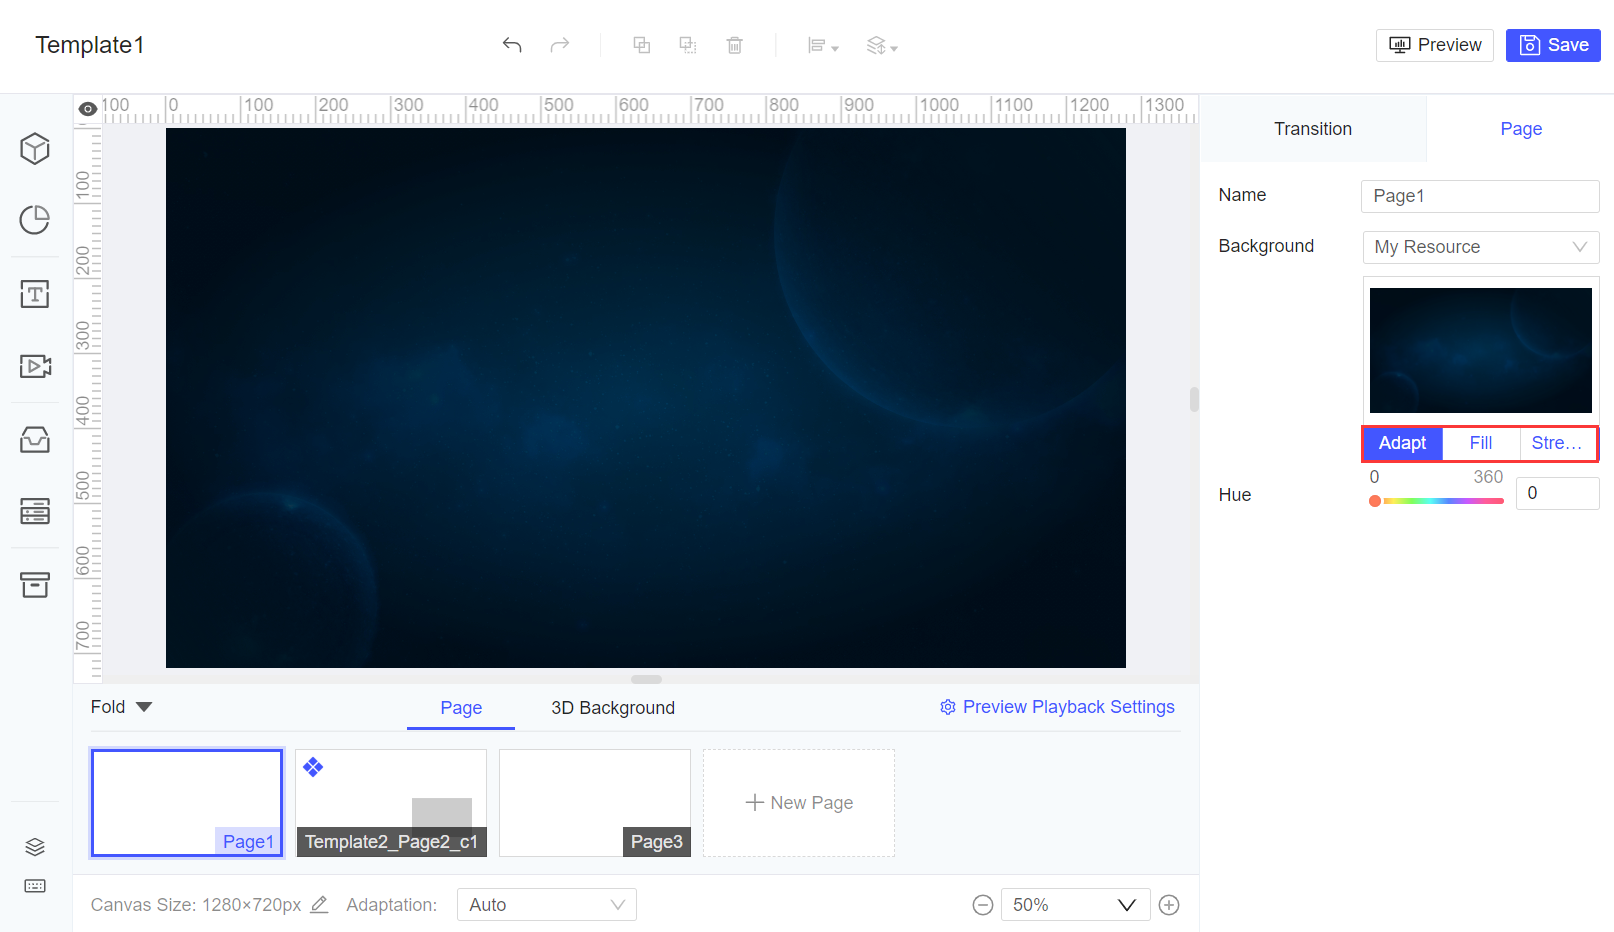Open the keyboard shortcuts panel
This screenshot has height=932, width=1614.
tap(35, 886)
